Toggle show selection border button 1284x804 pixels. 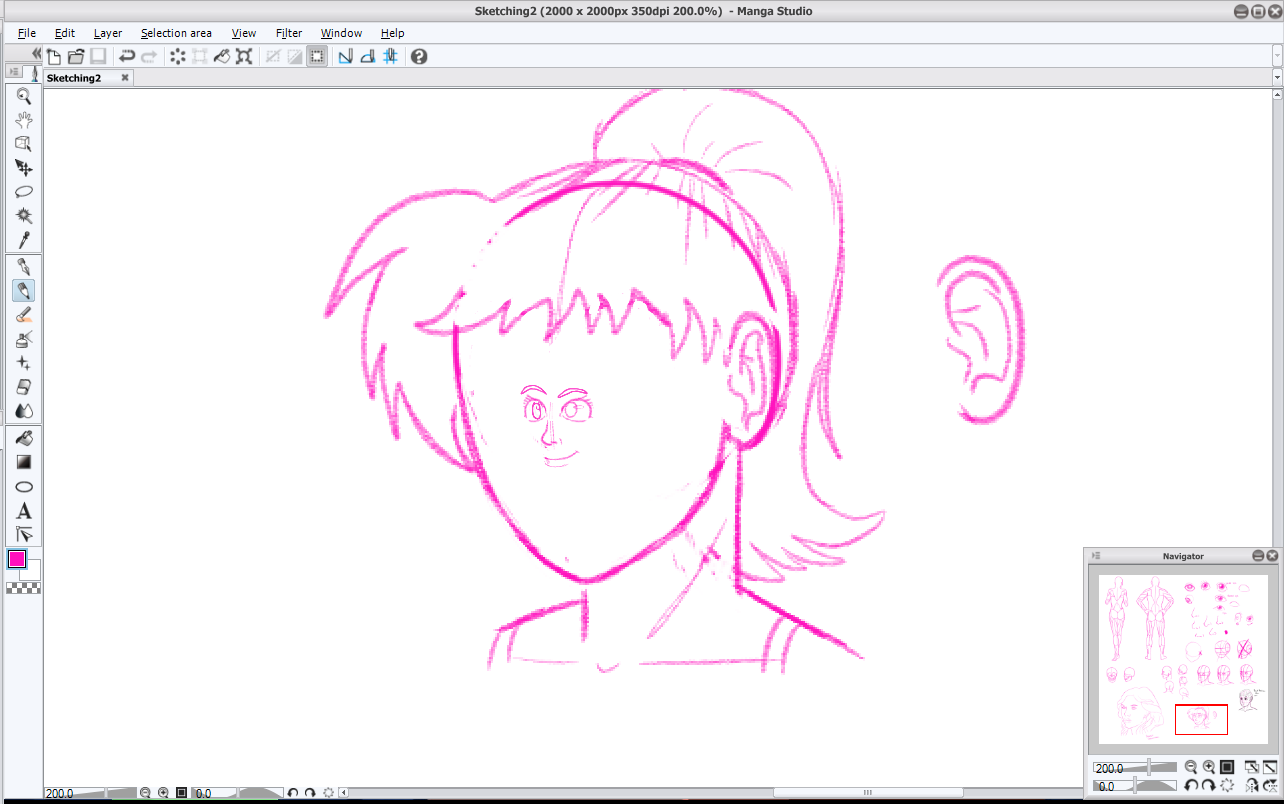317,57
